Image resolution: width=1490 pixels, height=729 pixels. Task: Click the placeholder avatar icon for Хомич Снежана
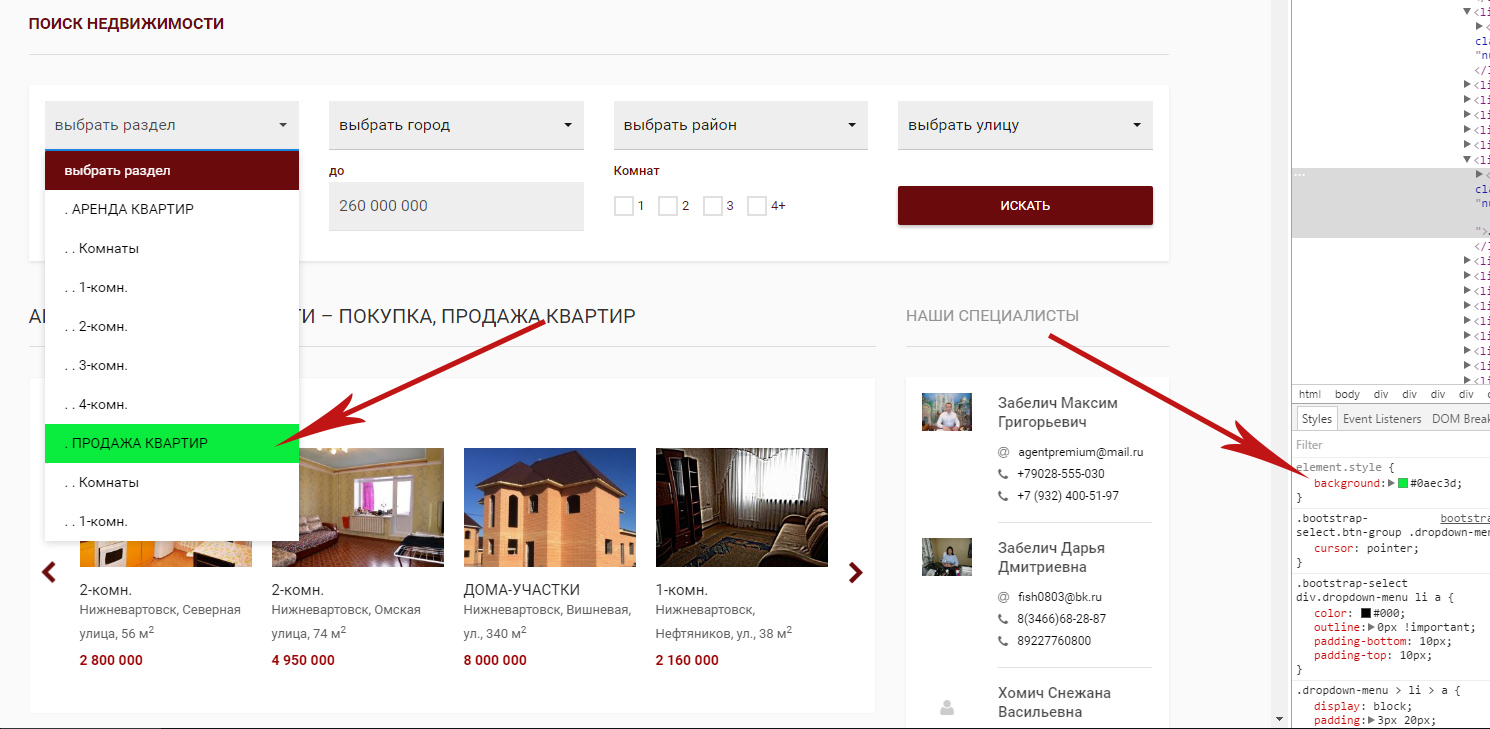tap(947, 707)
